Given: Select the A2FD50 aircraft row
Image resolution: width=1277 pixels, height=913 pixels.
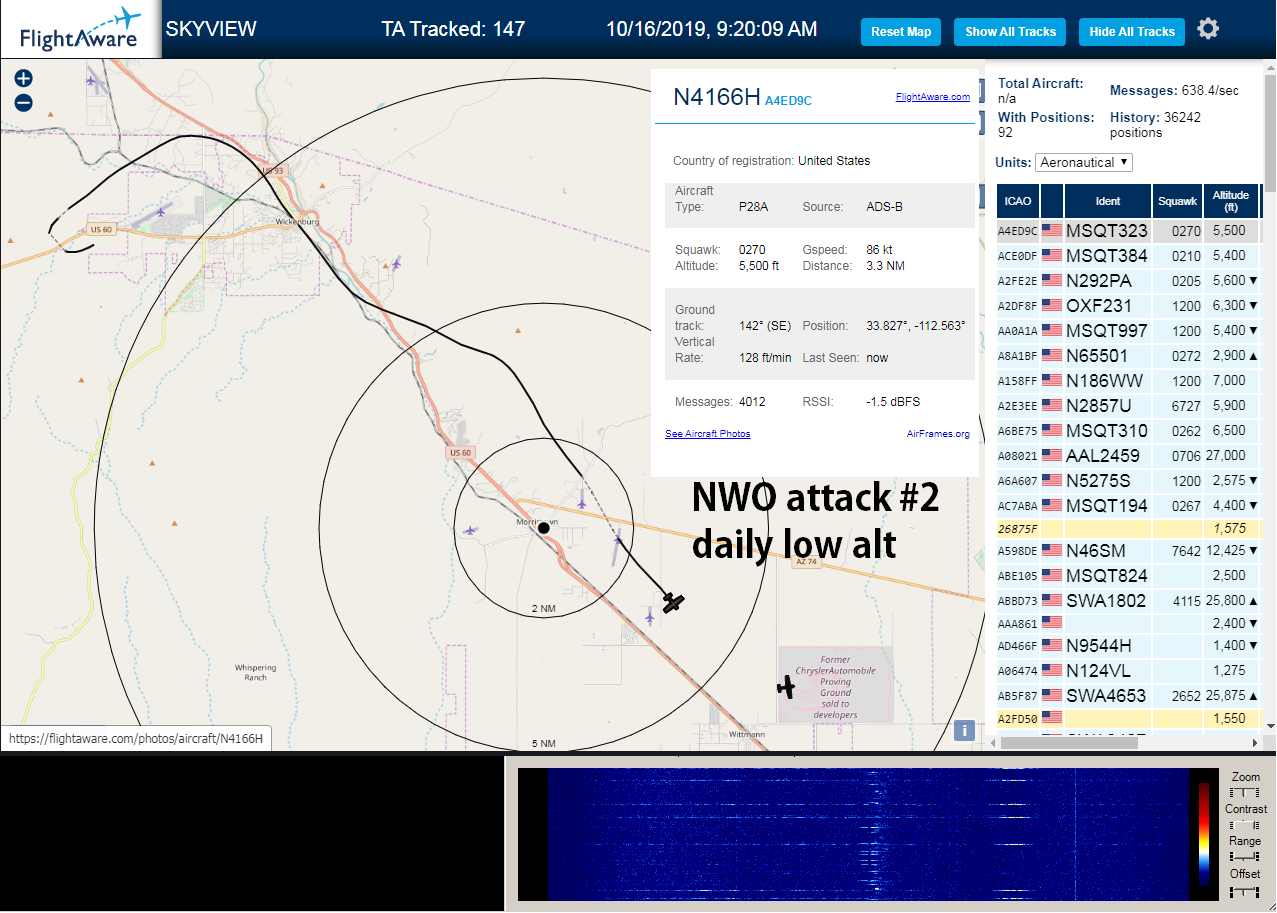Looking at the screenshot, I should click(x=1128, y=719).
